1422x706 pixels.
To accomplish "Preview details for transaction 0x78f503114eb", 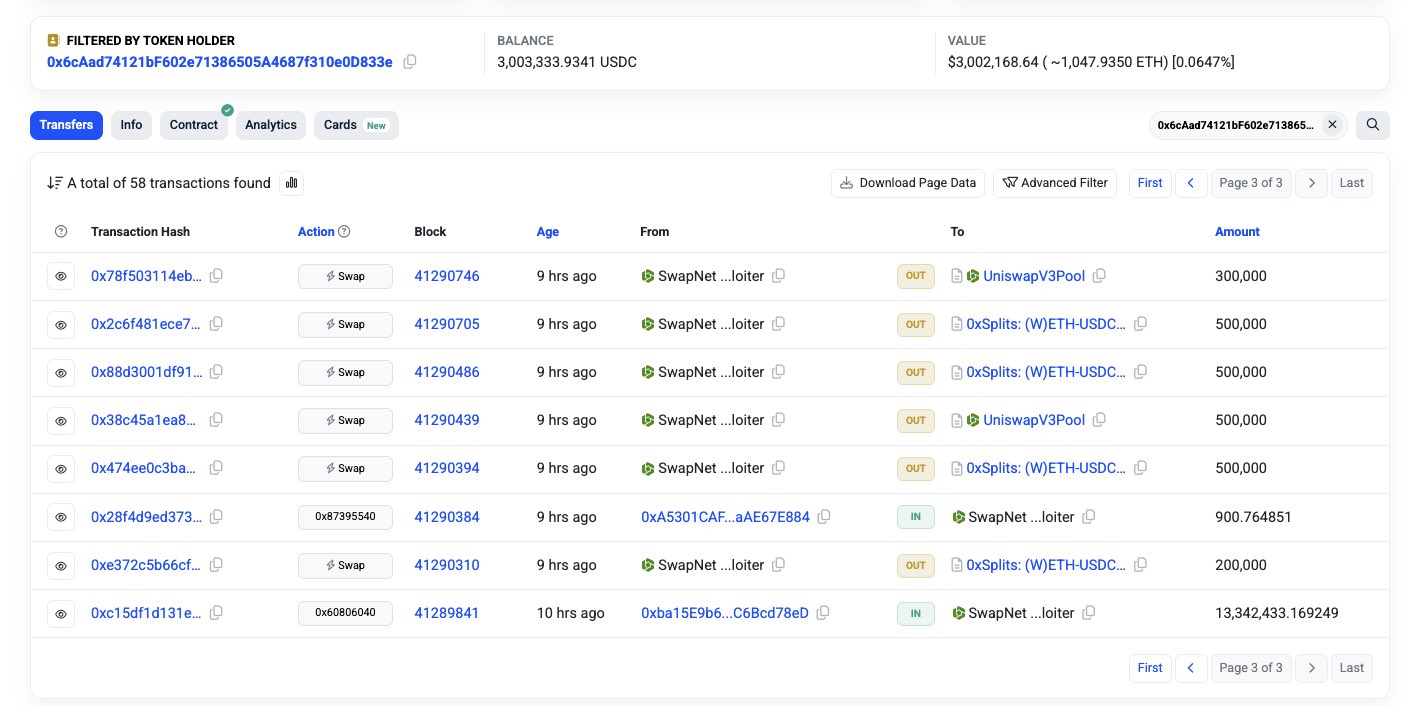I will click(x=61, y=276).
